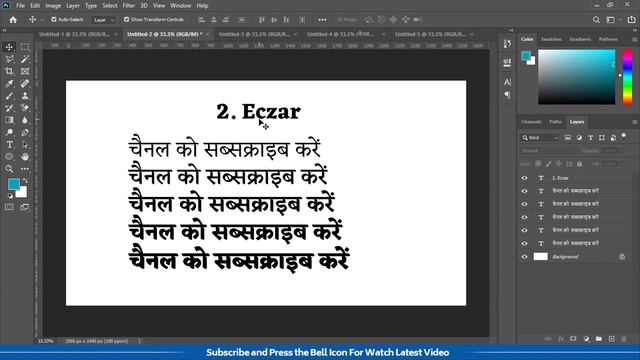Select the Eraser tool

(25, 108)
